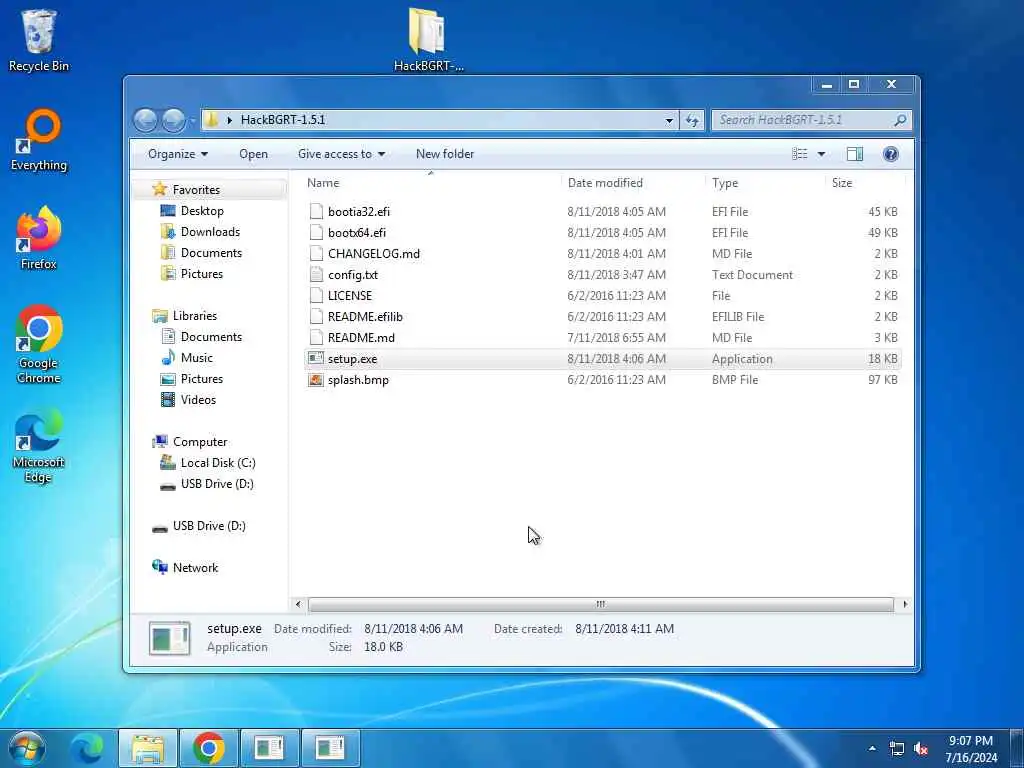
Task: Open Videos library
Action: click(x=198, y=400)
